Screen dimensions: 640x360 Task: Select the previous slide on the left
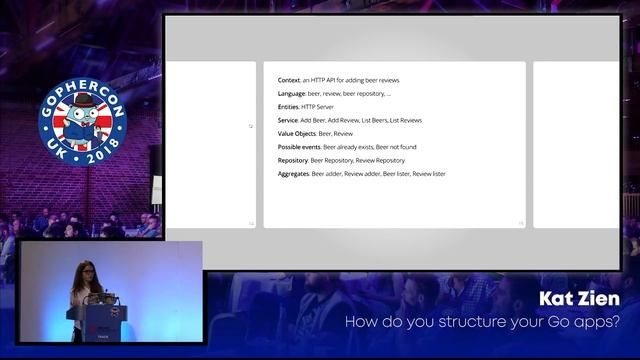(211, 144)
